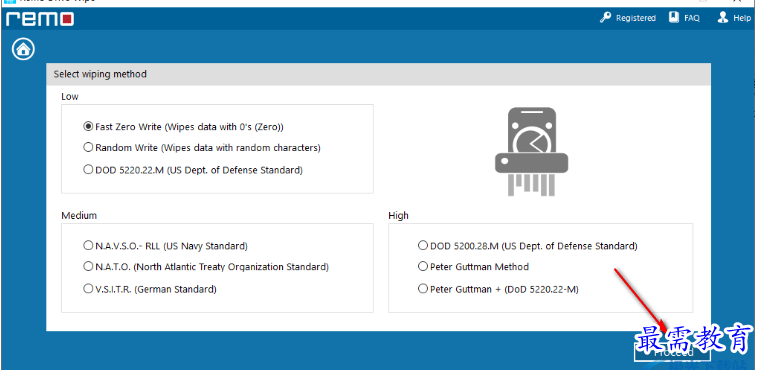Screen dimensions: 759x370
Task: Click the 'Low' group label
Action: (70, 96)
